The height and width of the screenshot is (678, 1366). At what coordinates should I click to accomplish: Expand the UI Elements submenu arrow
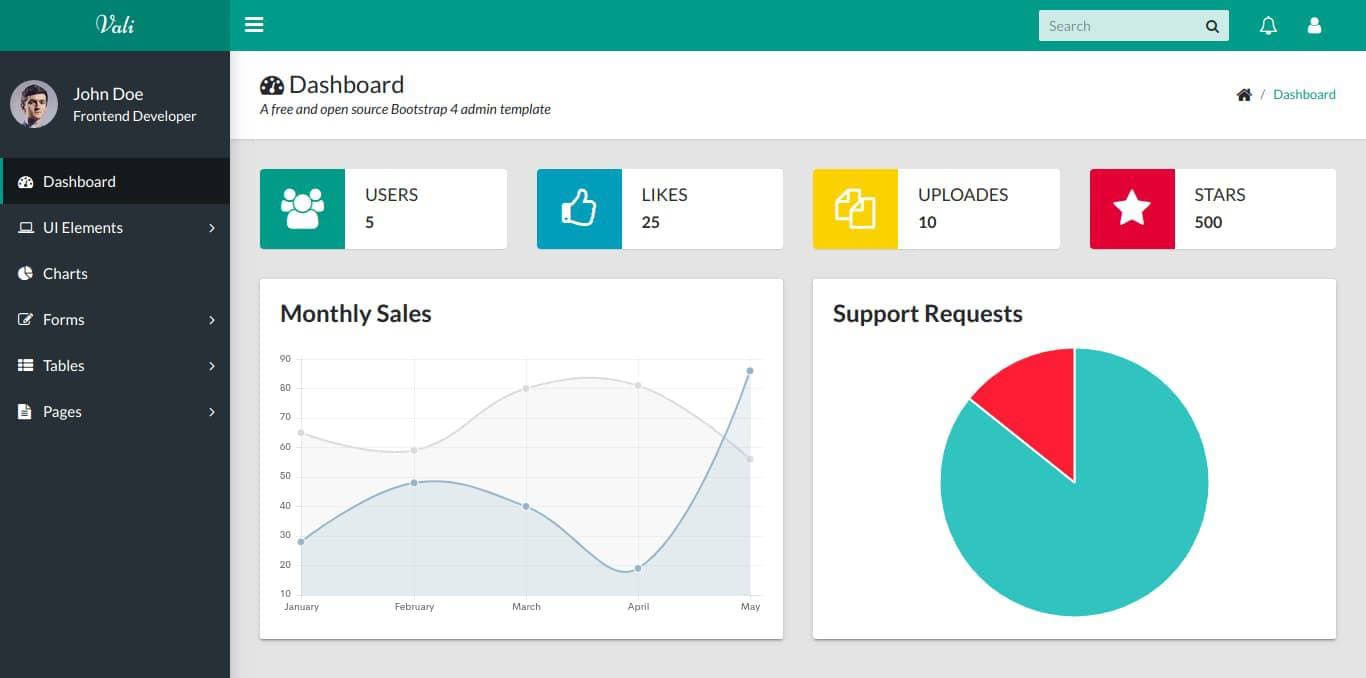click(212, 228)
